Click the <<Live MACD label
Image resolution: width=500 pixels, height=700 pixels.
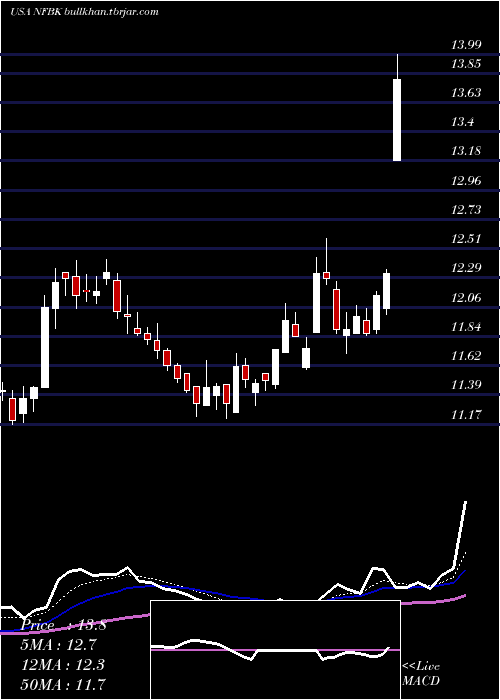click(421, 674)
